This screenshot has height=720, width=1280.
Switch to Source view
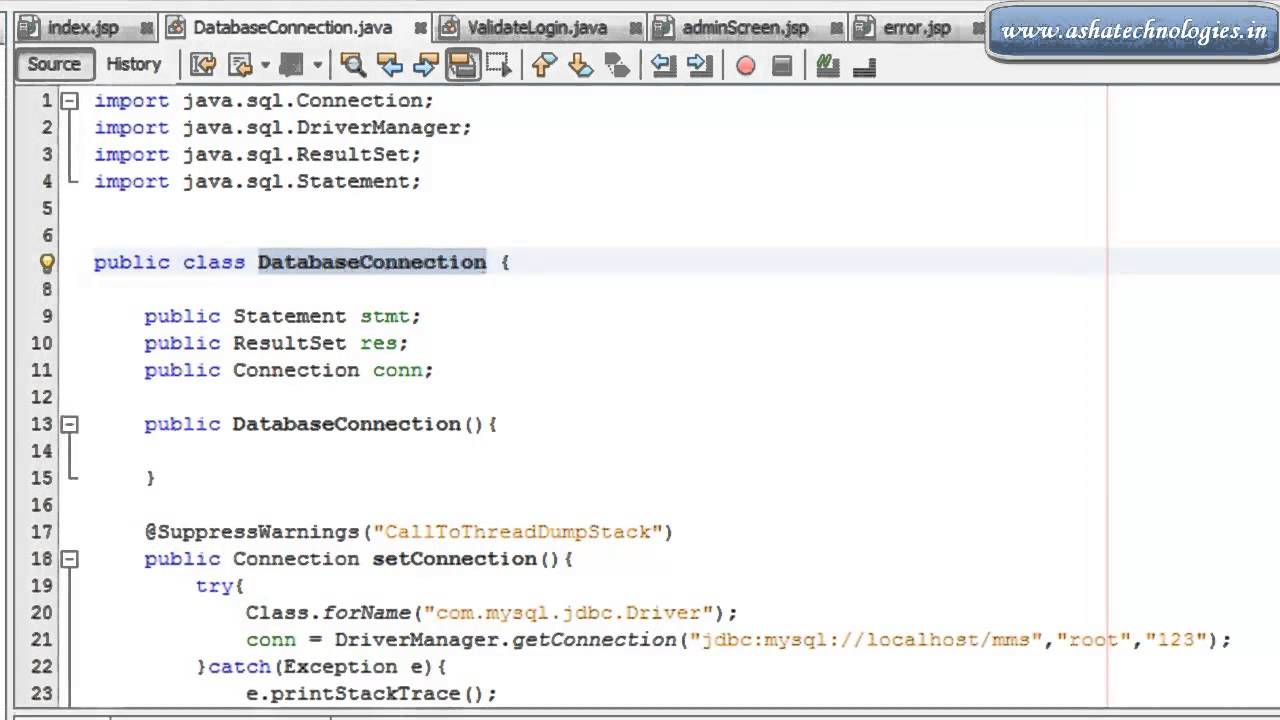point(54,65)
